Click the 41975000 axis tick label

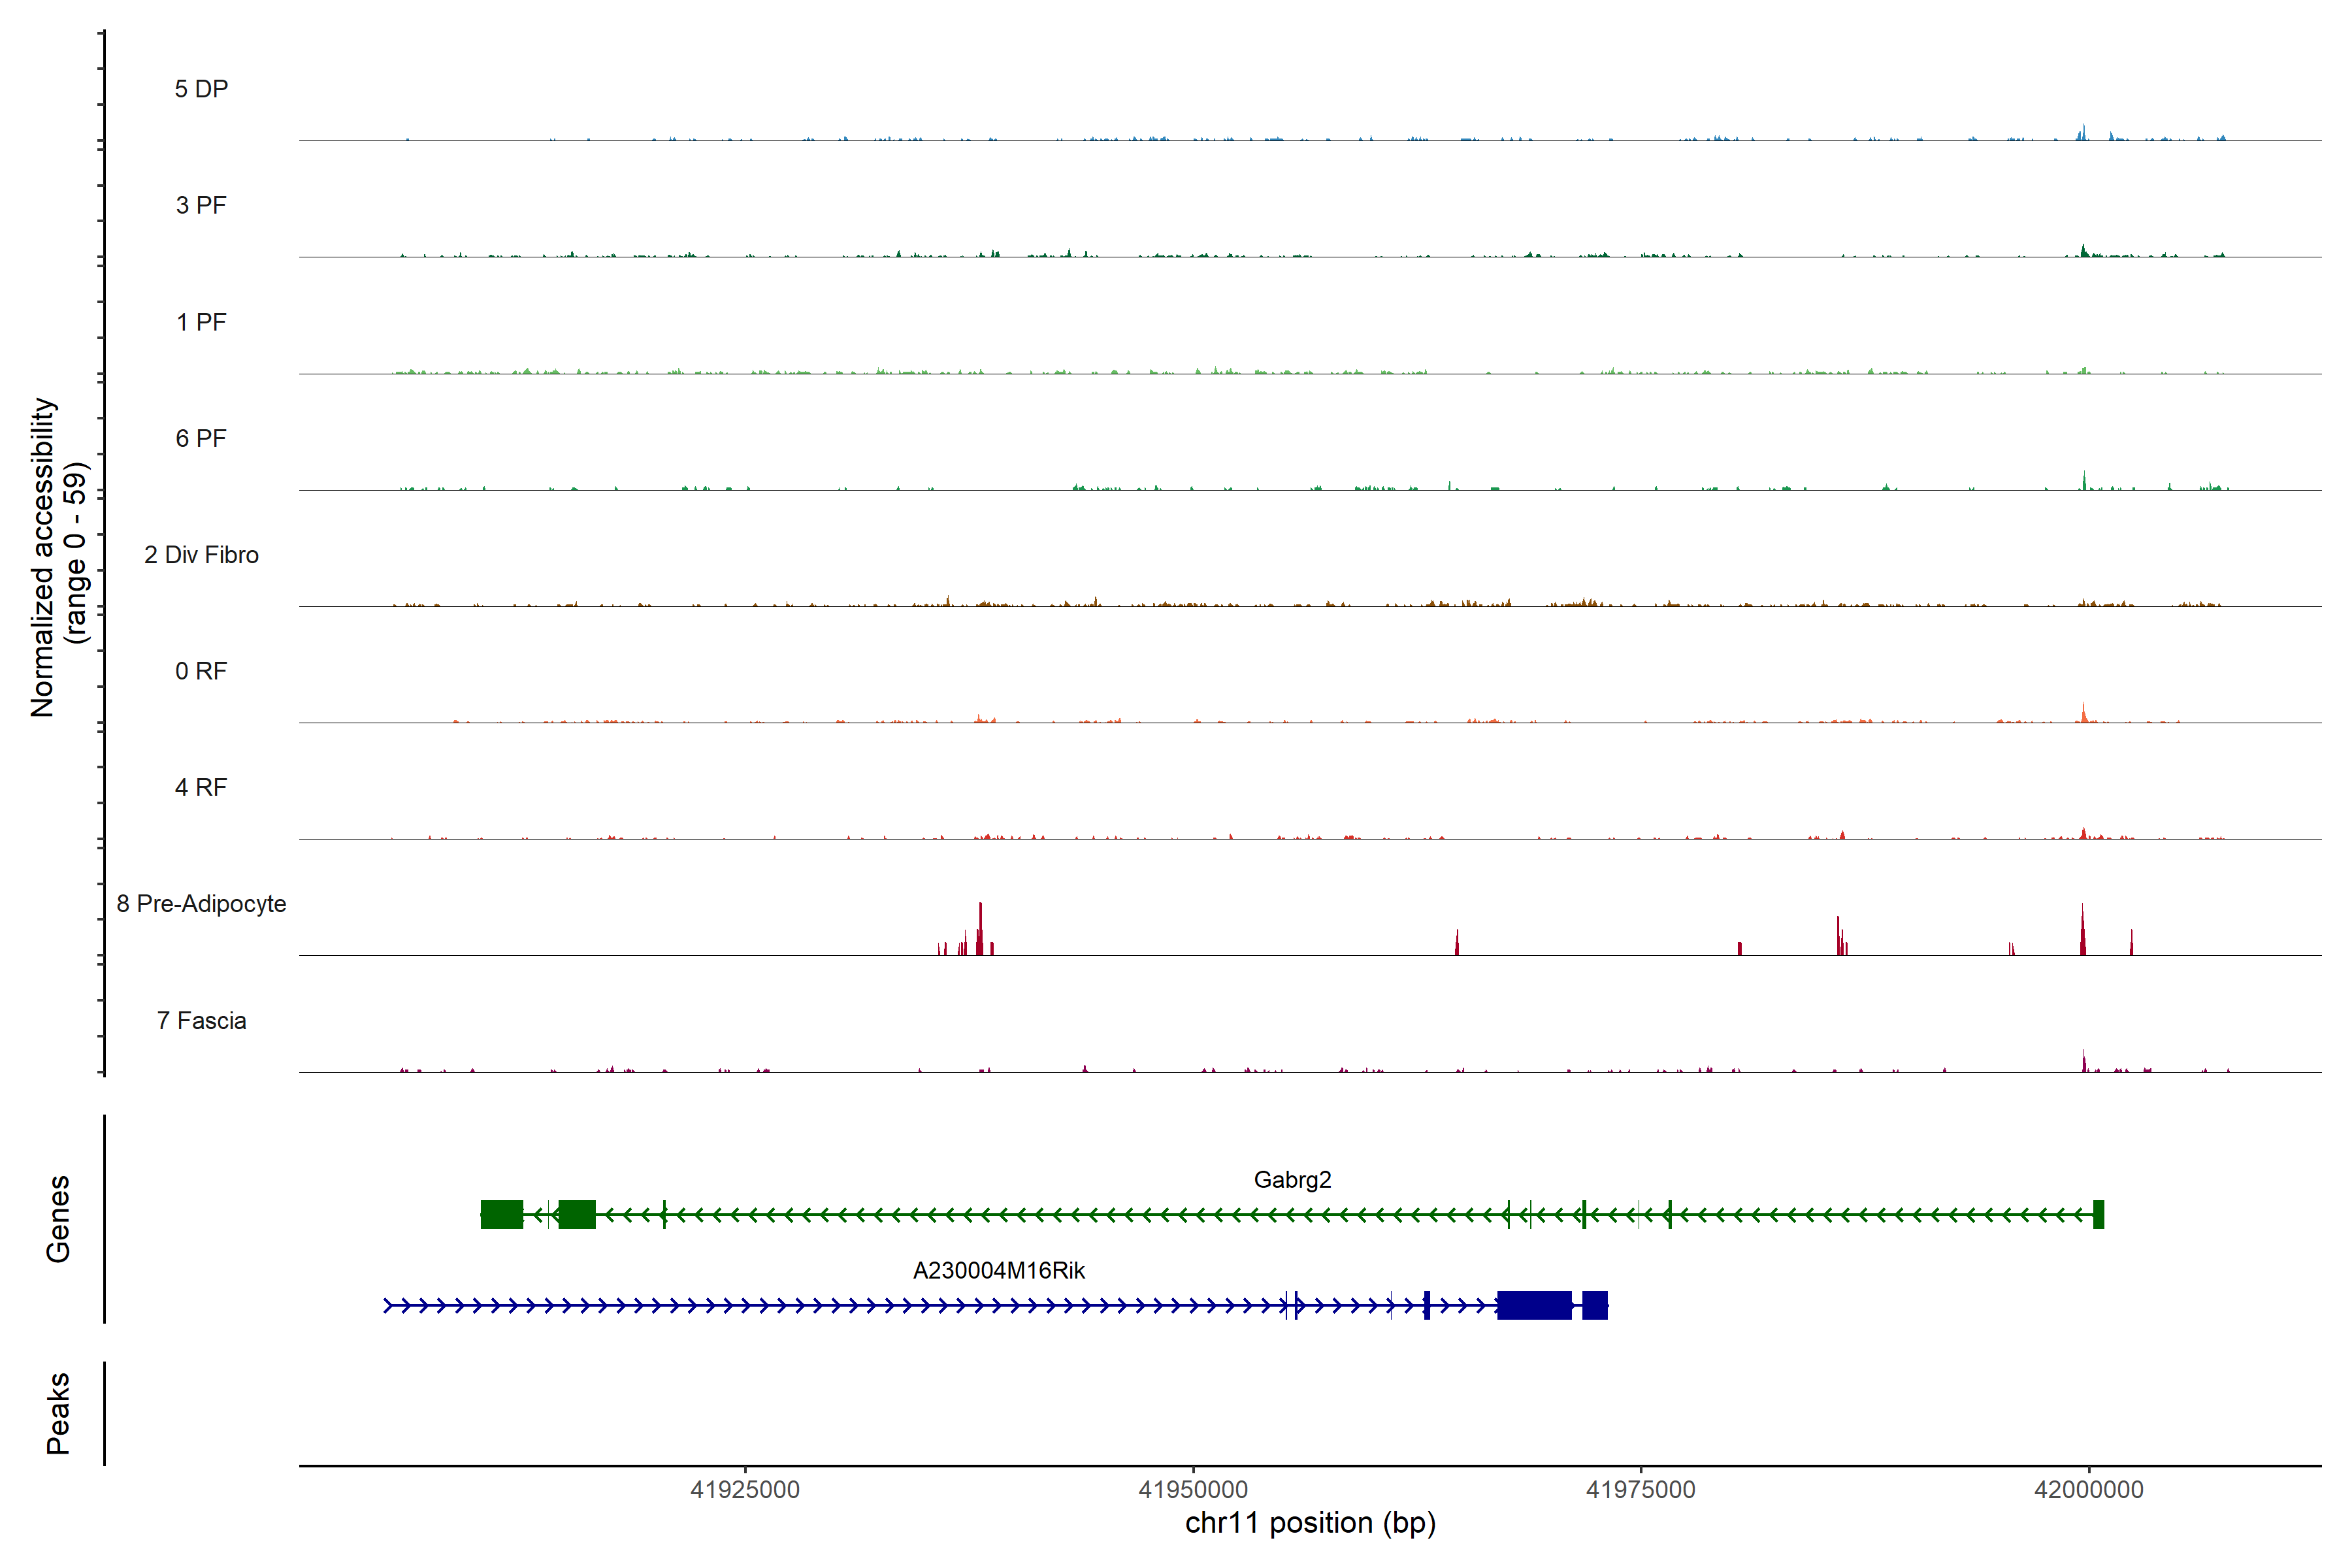1640,1490
